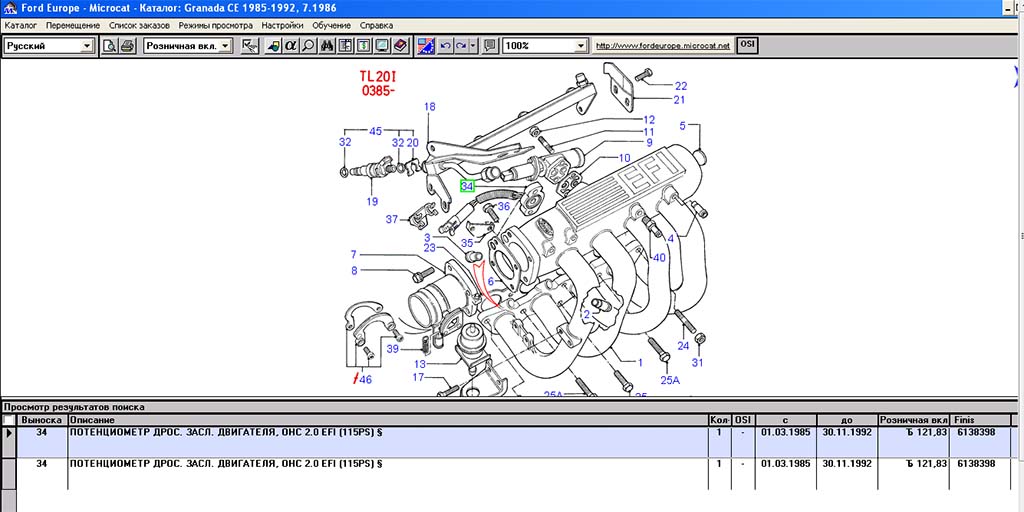The height and width of the screenshot is (512, 1024).
Task: Select callout 24 in the diagram
Action: [x=683, y=346]
